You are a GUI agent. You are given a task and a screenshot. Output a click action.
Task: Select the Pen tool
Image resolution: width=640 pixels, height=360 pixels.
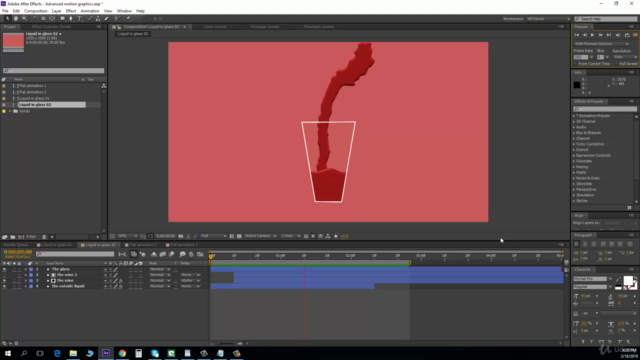click(71, 18)
